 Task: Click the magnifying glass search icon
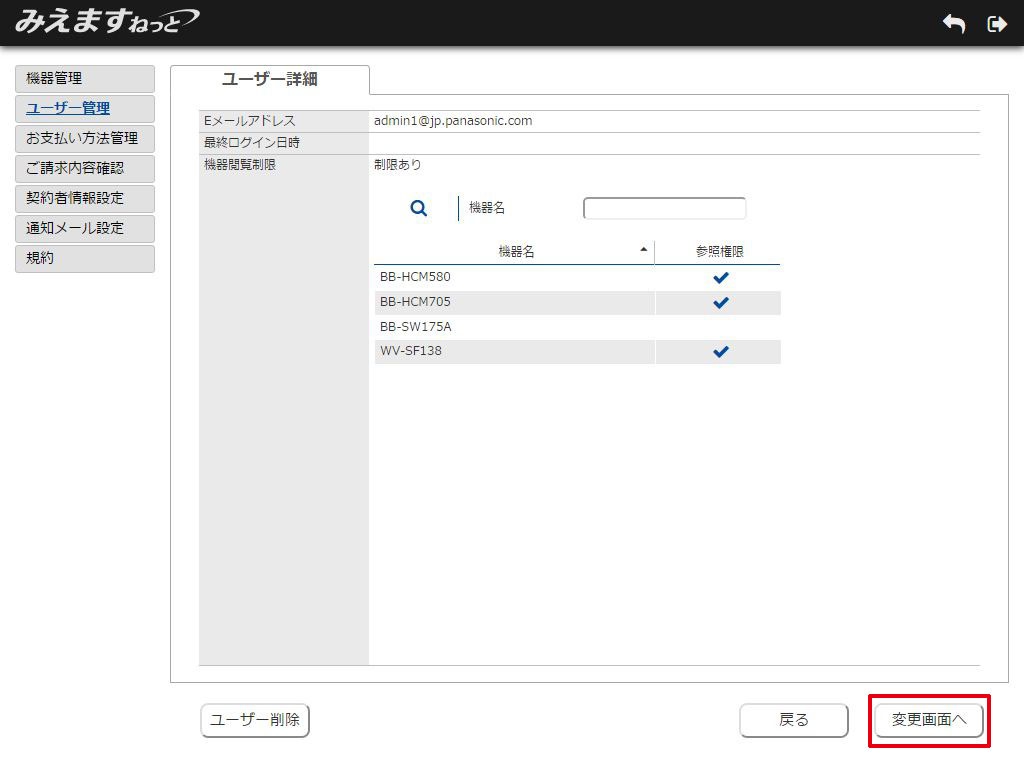click(419, 208)
